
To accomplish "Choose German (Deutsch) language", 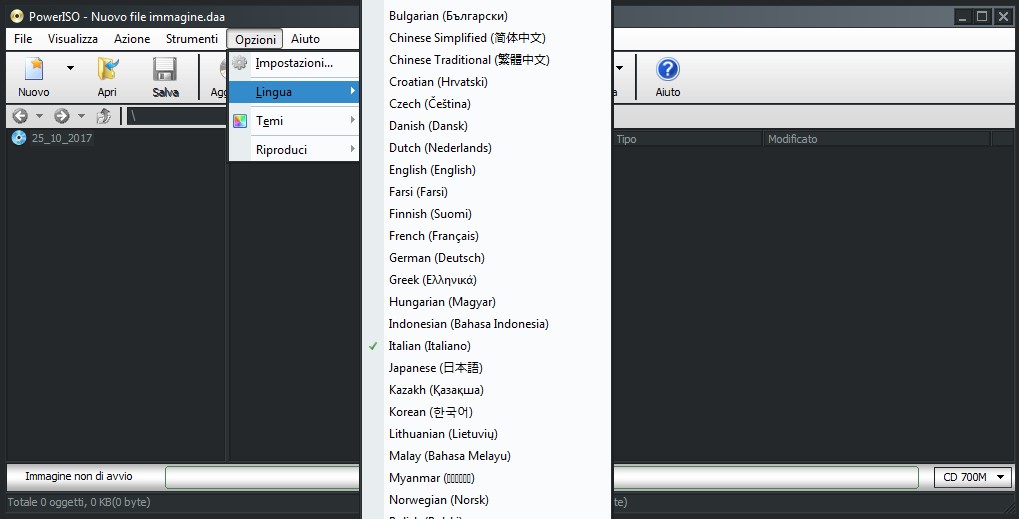I will [487, 258].
